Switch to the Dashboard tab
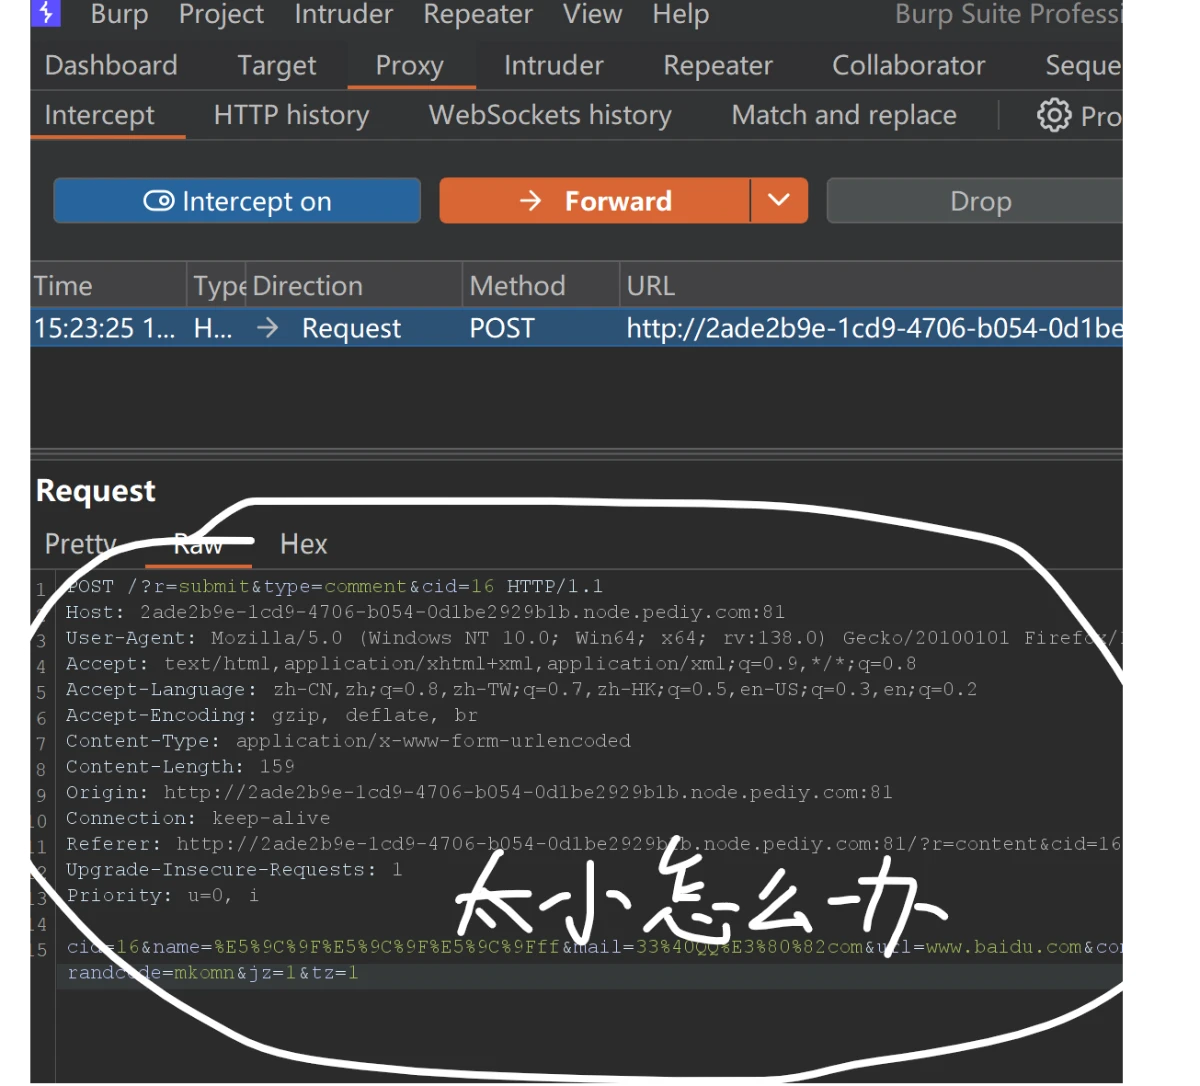The image size is (1200, 1086). point(111,66)
